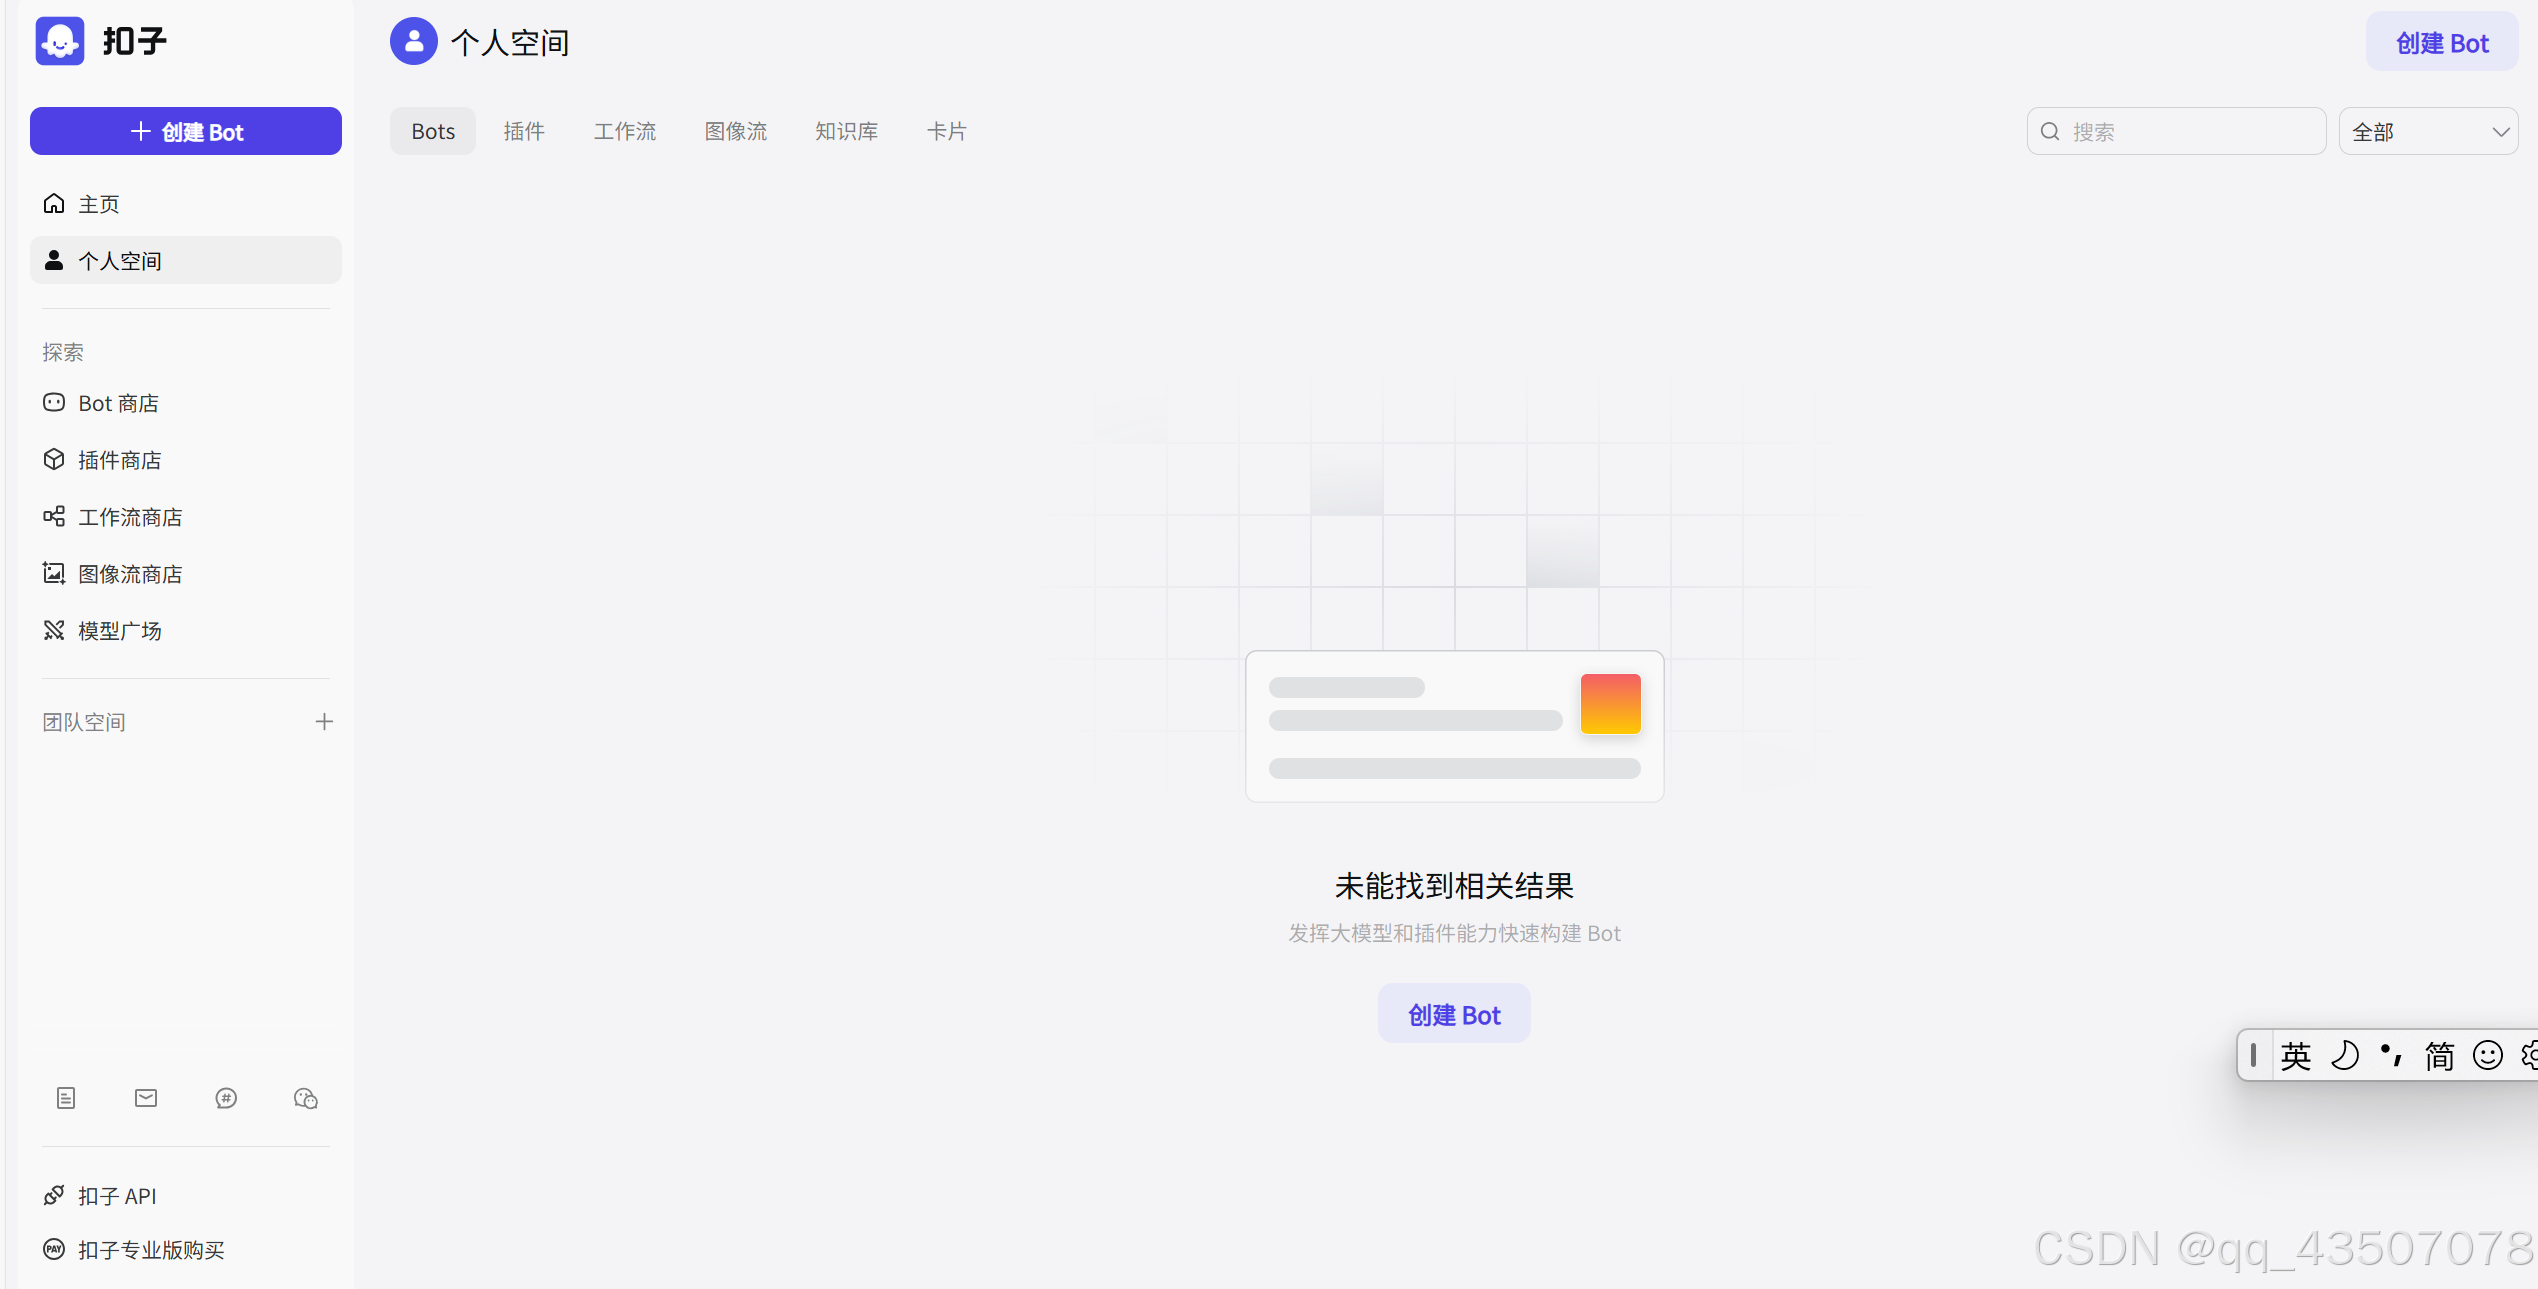Image resolution: width=2538 pixels, height=1289 pixels.
Task: Click the personal space avatar icon
Action: [x=413, y=42]
